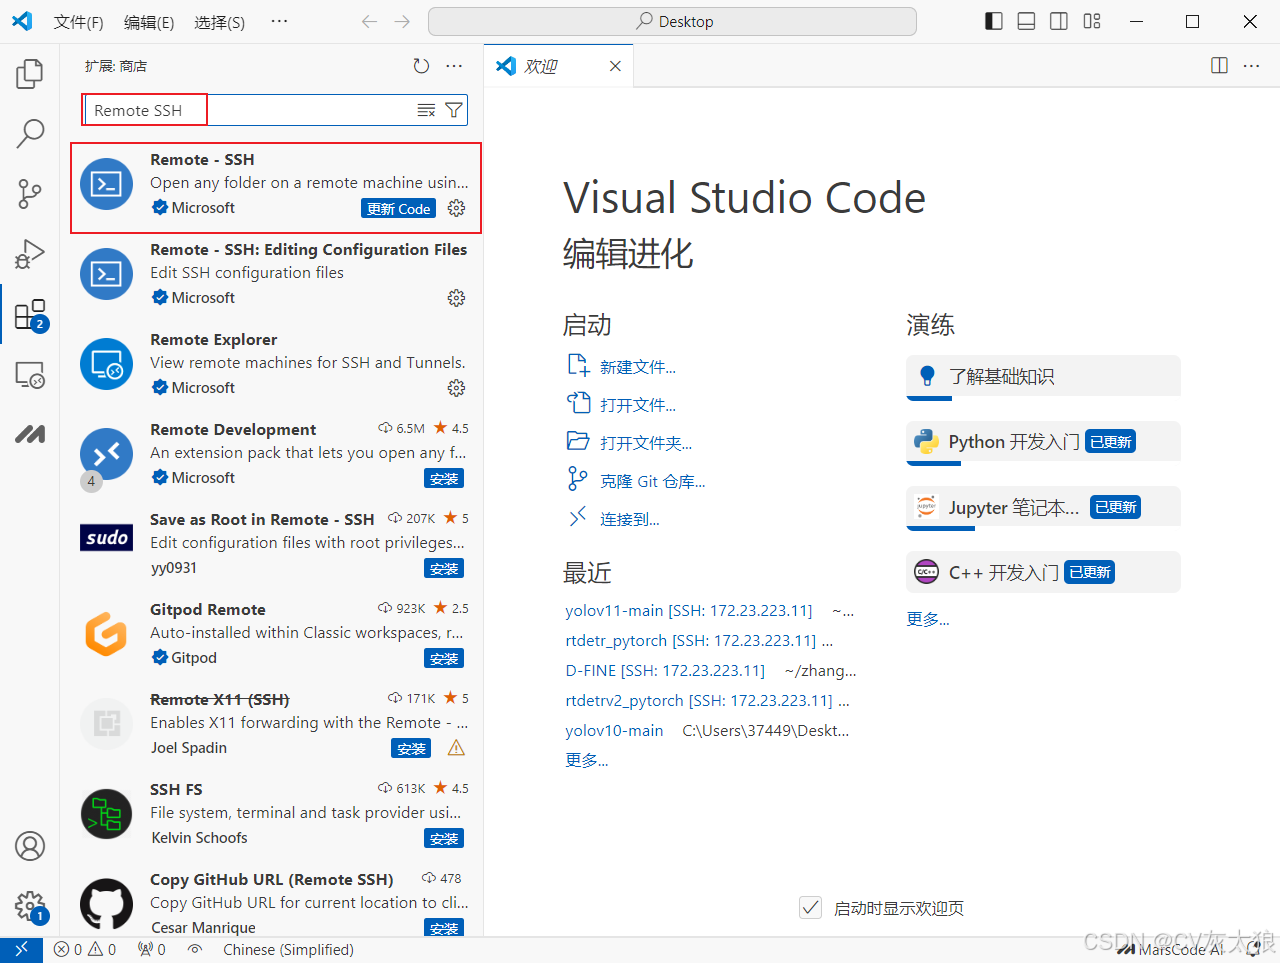Click 克隆 Git 仓库... link
The height and width of the screenshot is (963, 1280).
pyautogui.click(x=652, y=481)
